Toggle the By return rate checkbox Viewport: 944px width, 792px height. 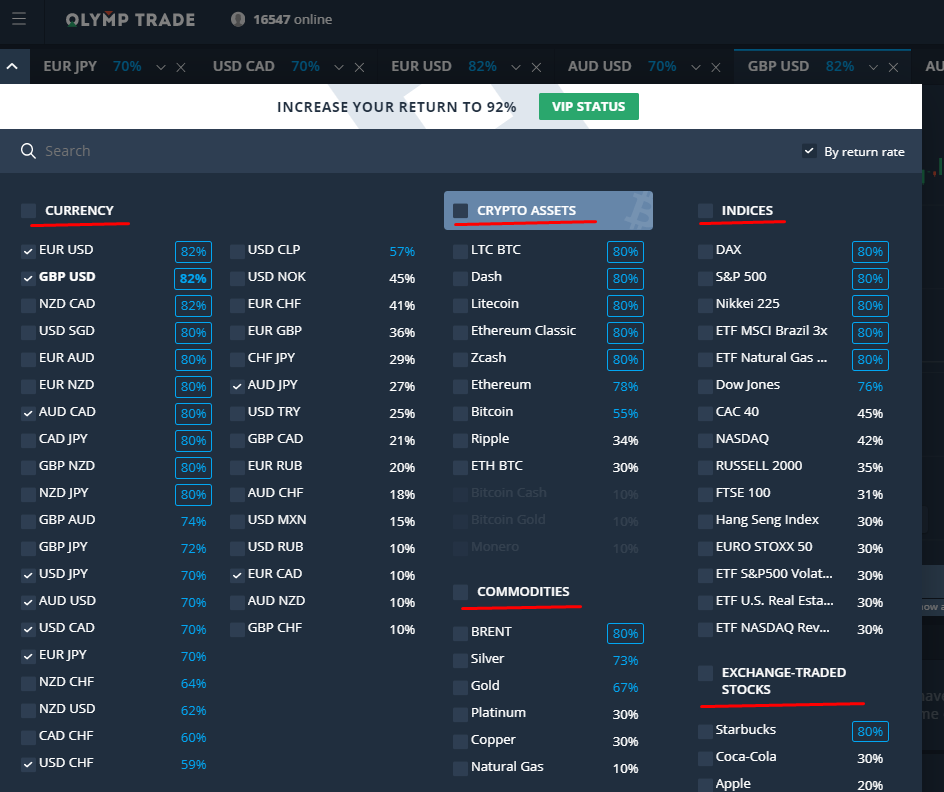pos(809,151)
